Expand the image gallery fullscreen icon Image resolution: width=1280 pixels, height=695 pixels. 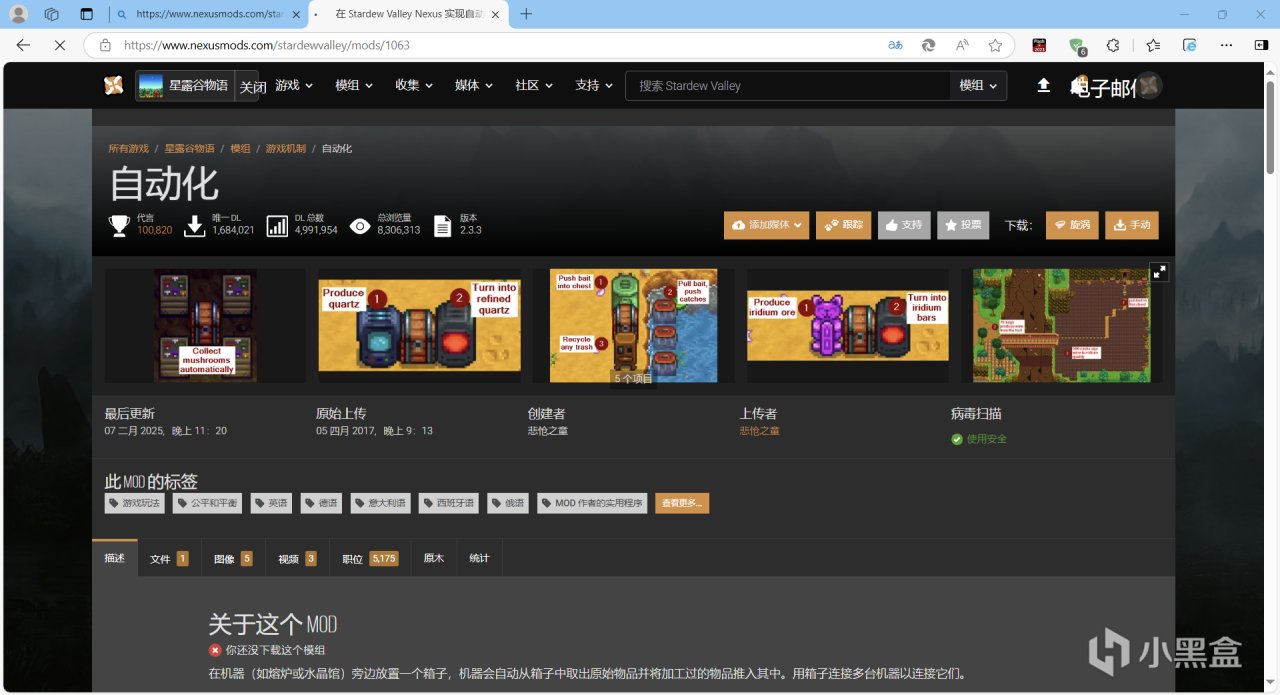[1159, 271]
